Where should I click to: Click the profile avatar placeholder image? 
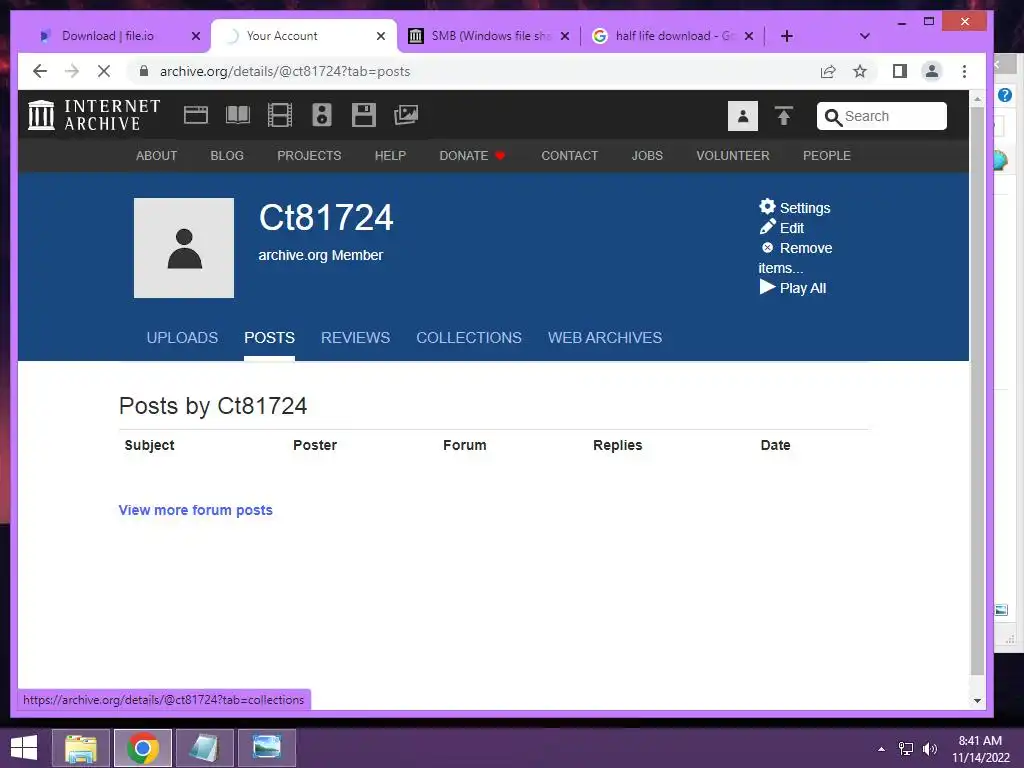coord(184,248)
